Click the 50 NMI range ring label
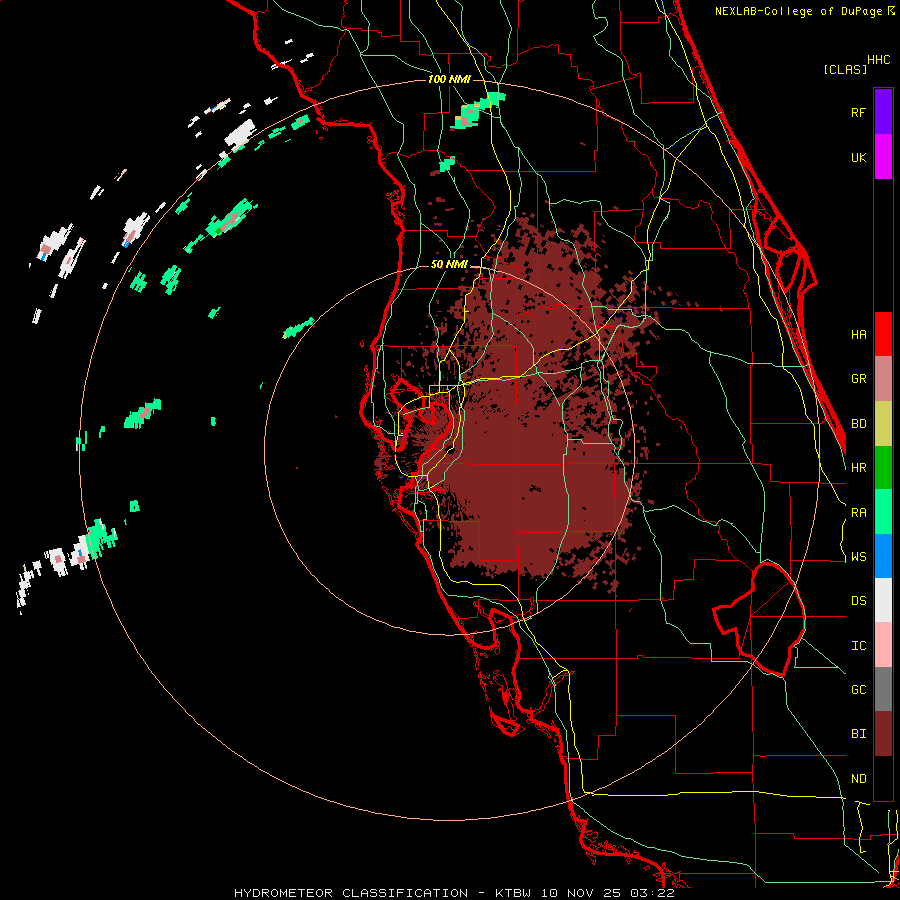The height and width of the screenshot is (900, 900). (449, 265)
